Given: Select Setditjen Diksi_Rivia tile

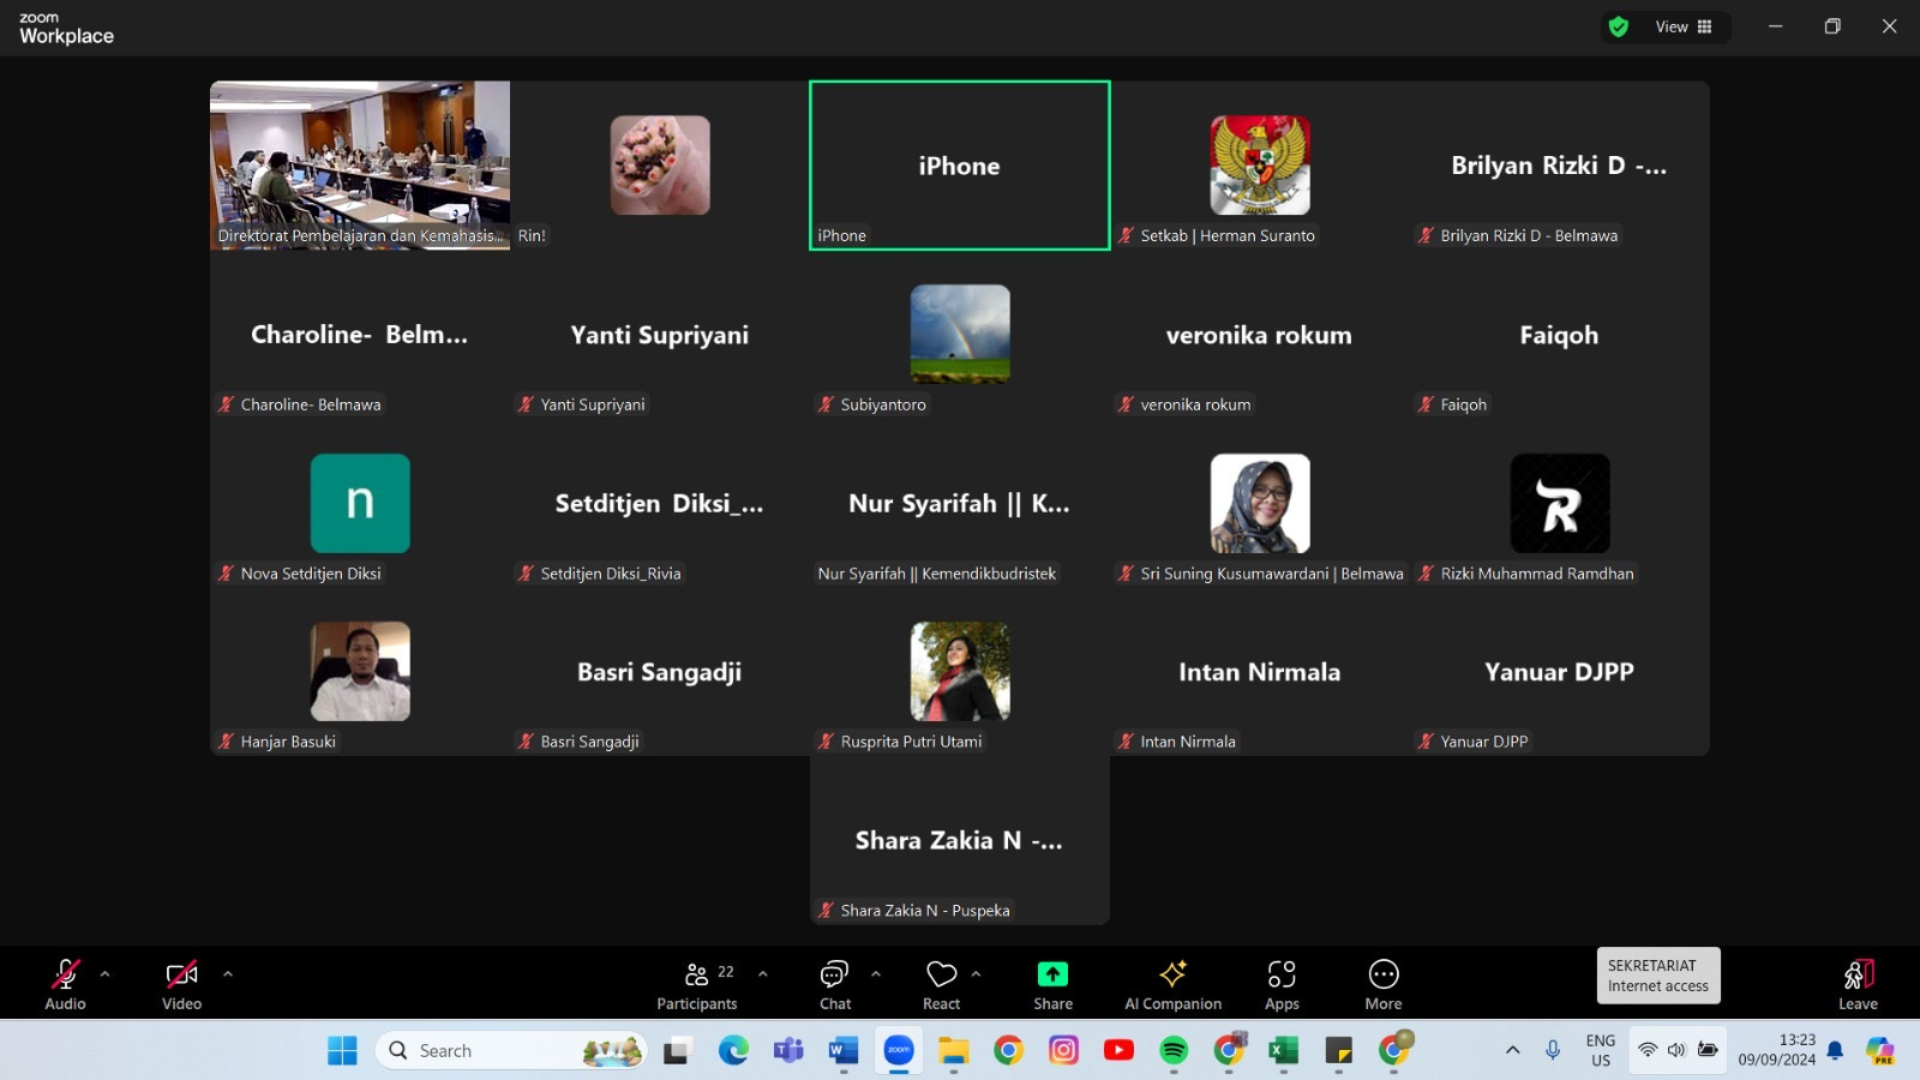Looking at the screenshot, I should tap(660, 503).
